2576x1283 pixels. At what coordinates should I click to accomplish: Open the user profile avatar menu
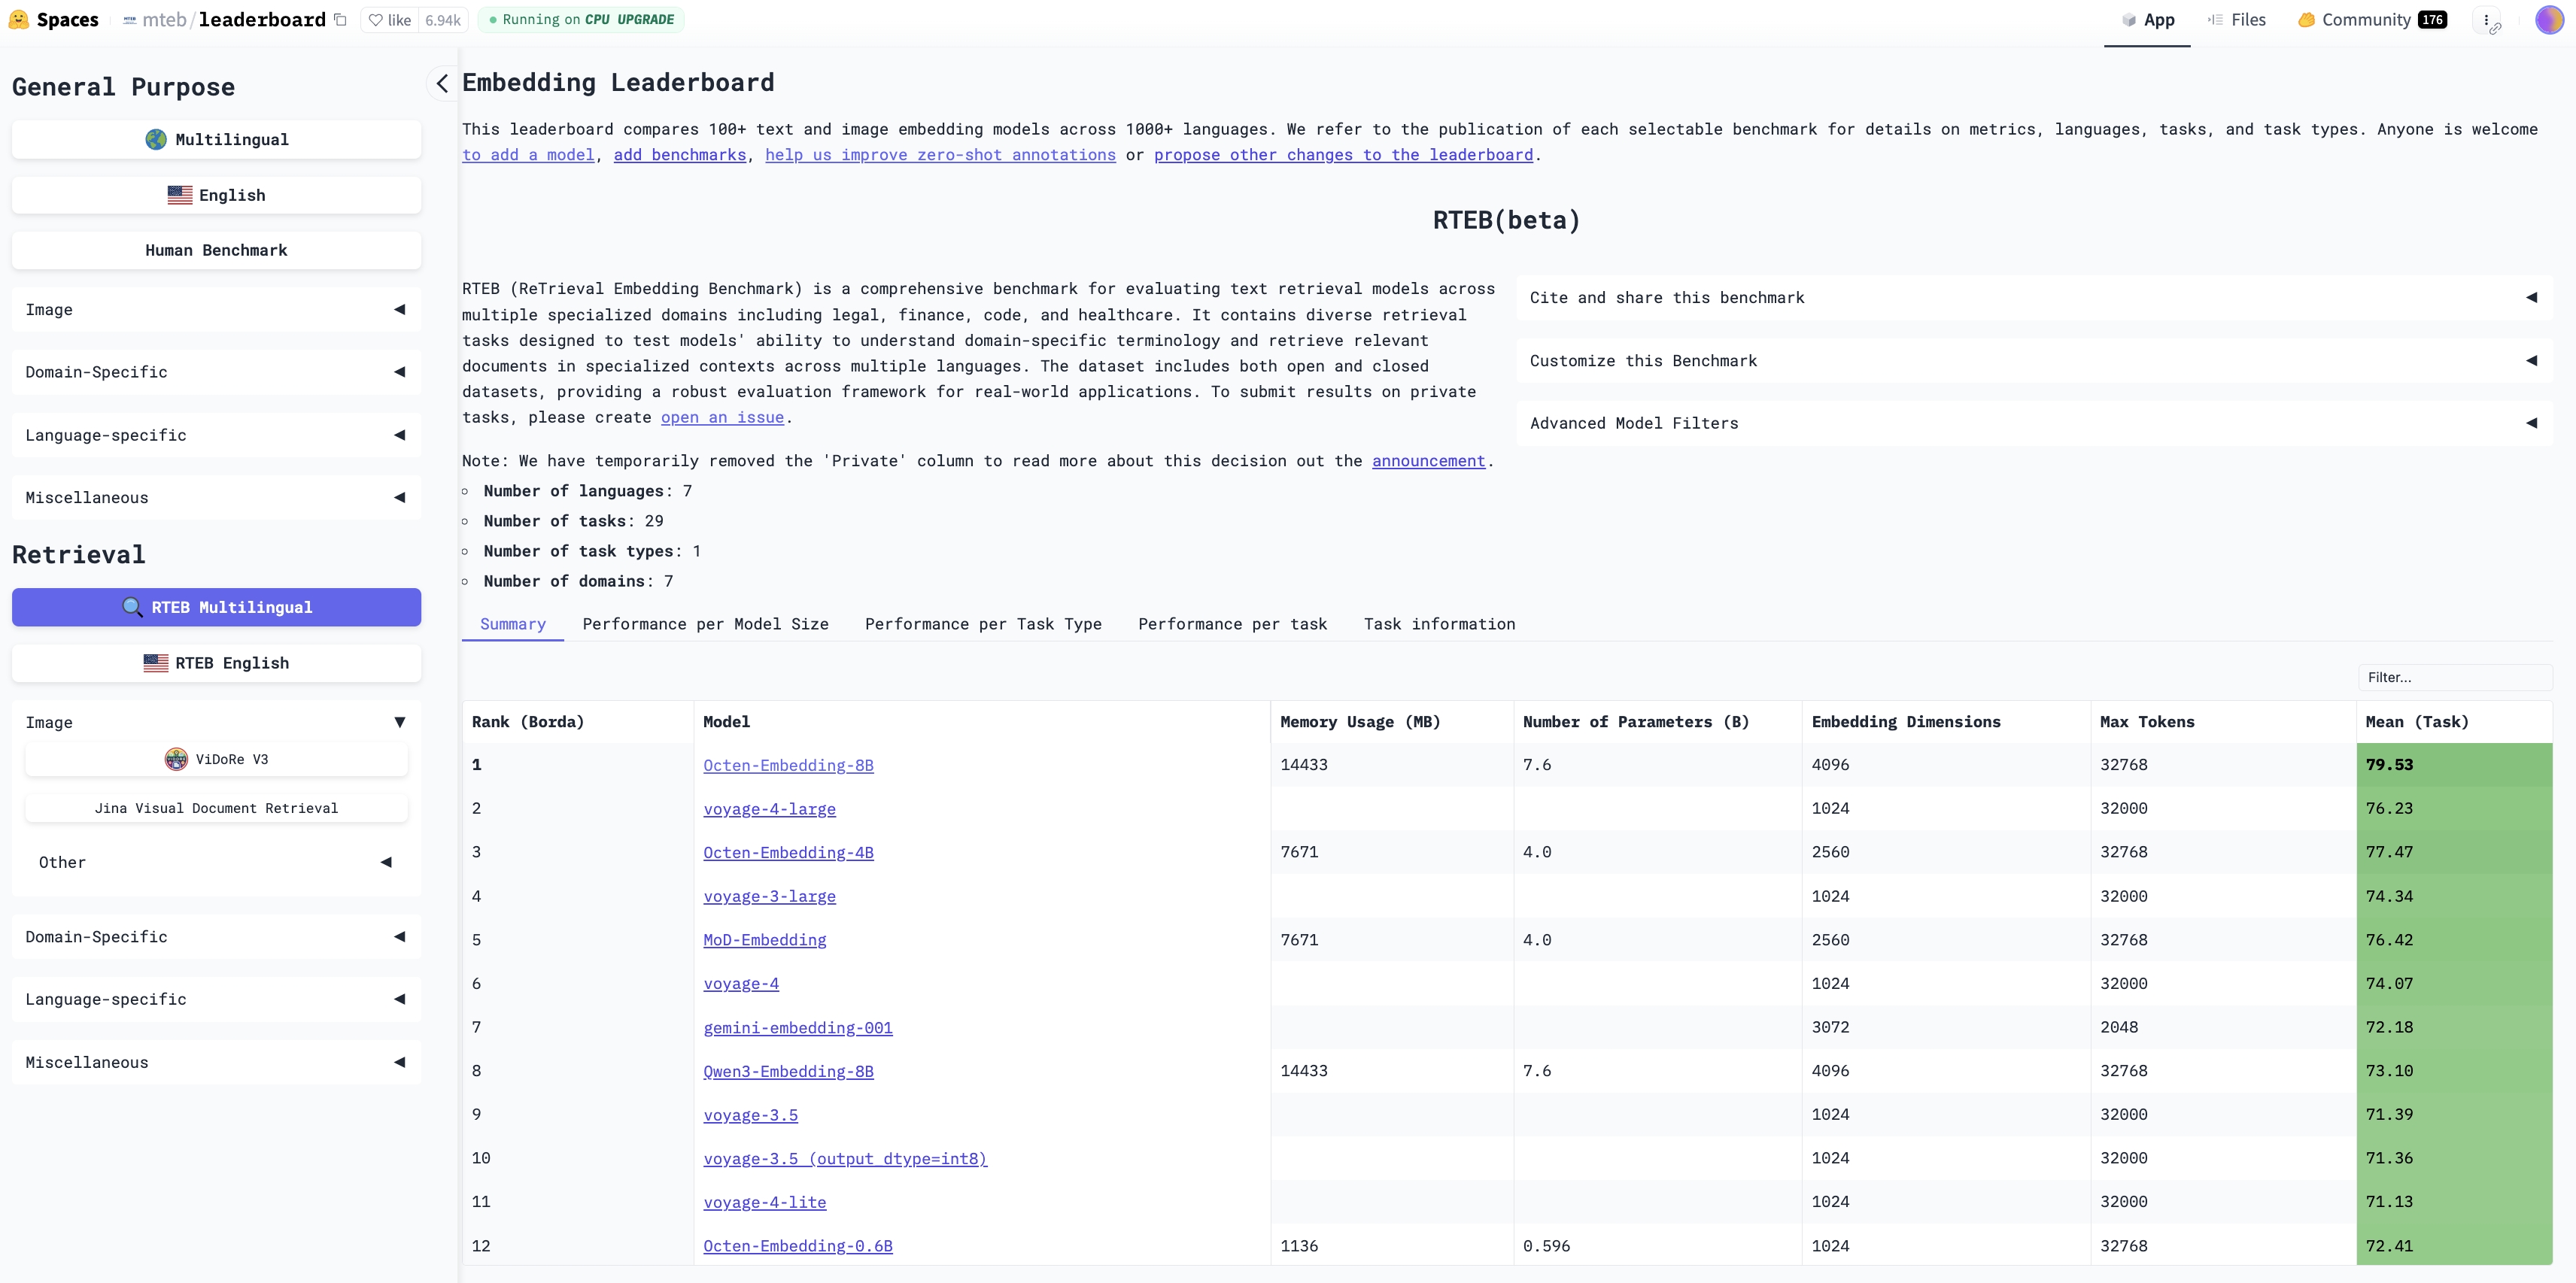[x=2549, y=20]
